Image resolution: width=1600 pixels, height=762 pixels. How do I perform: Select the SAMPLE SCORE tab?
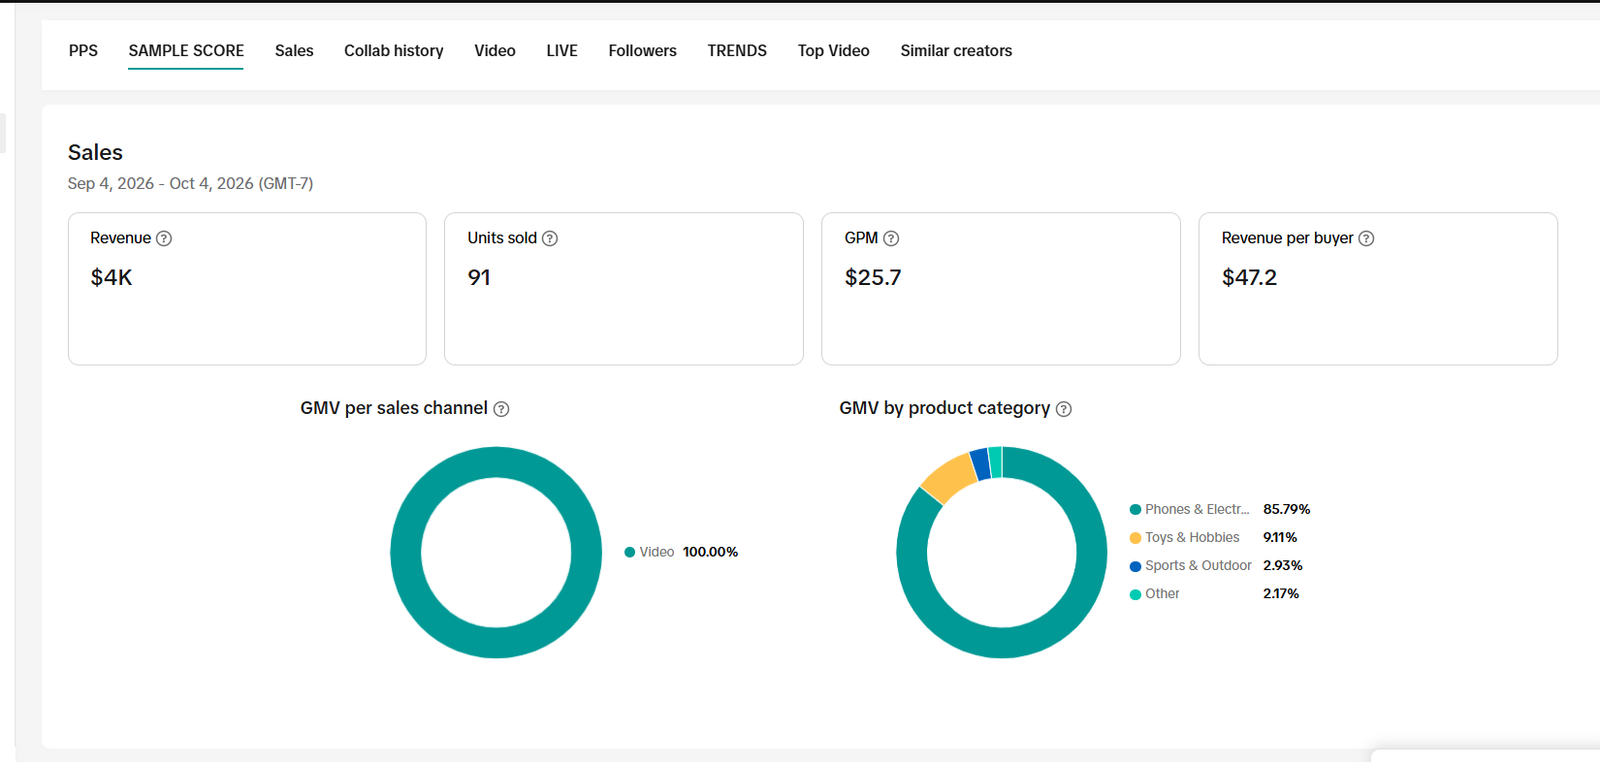click(186, 51)
